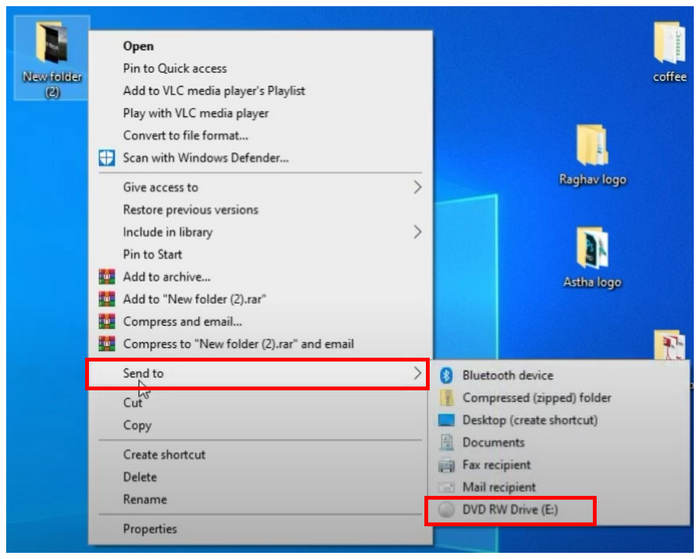Select Add to VLC media player's Playlist
Screen dimensions: 700x559
pos(260,91)
